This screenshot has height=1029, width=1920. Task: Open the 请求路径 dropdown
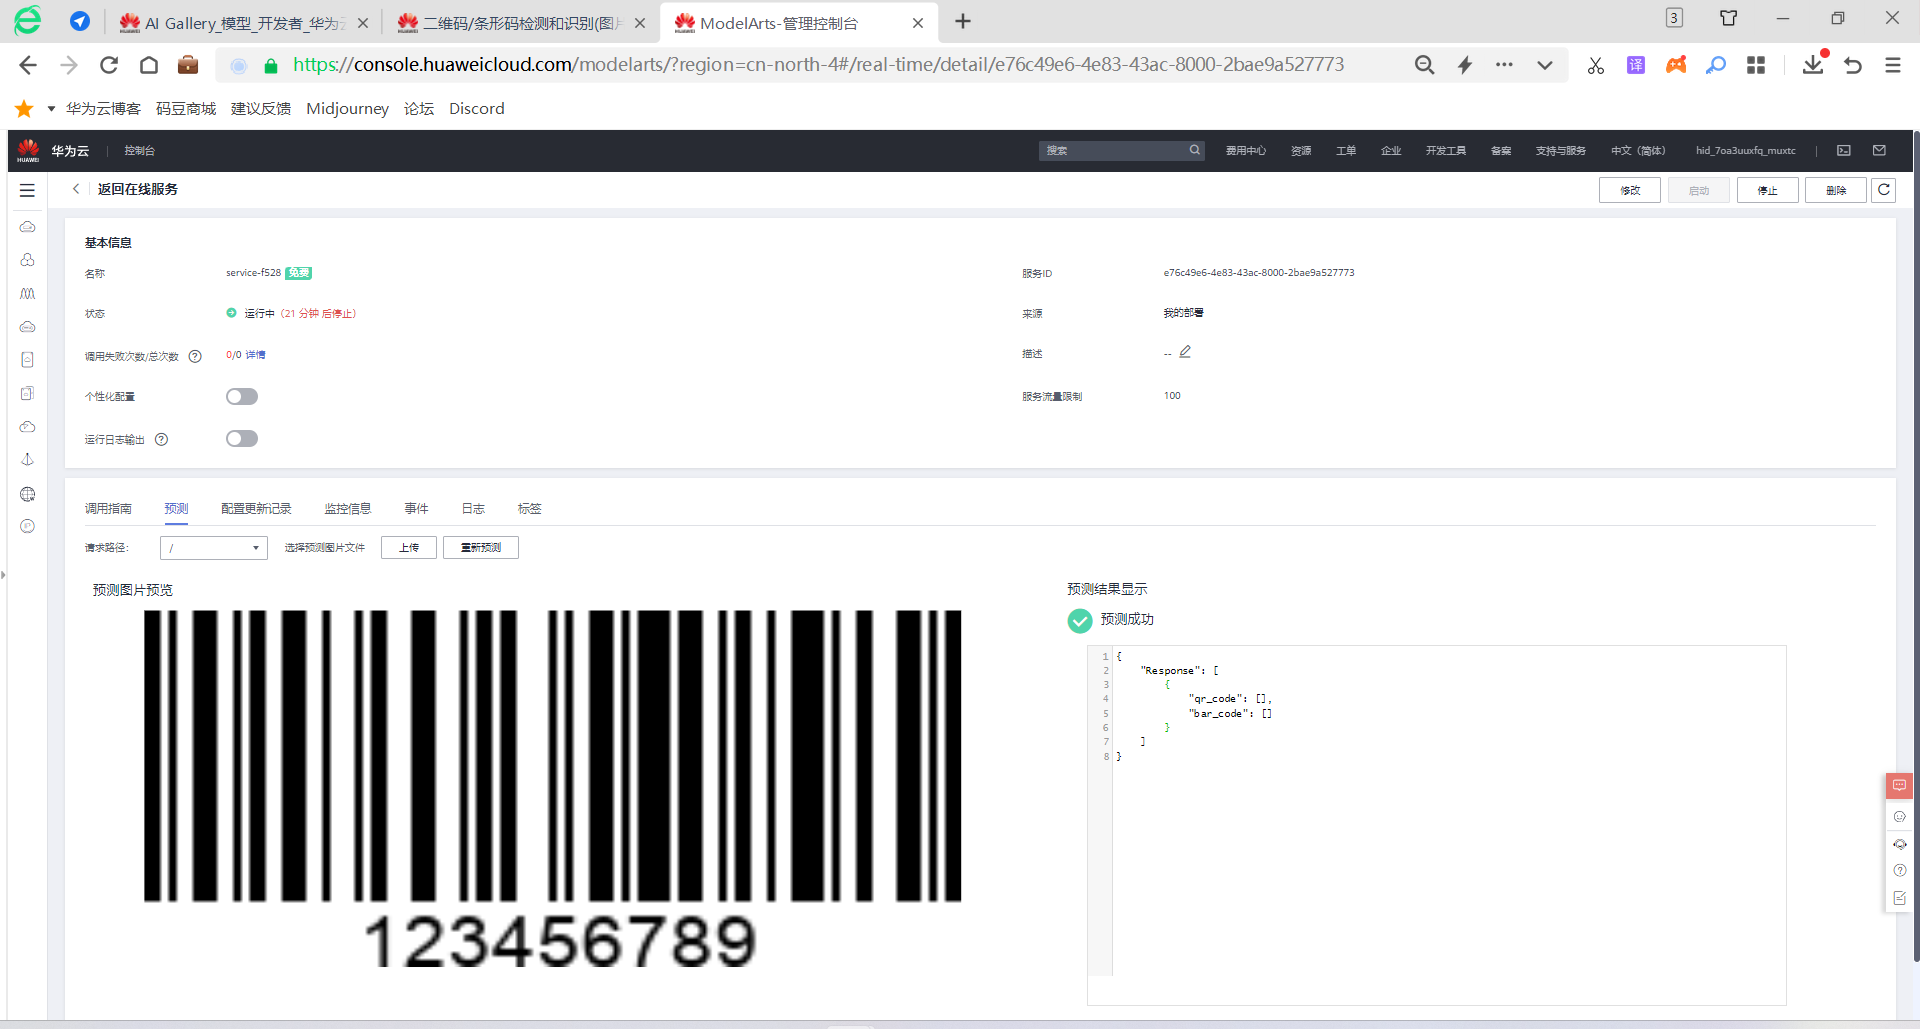point(214,548)
